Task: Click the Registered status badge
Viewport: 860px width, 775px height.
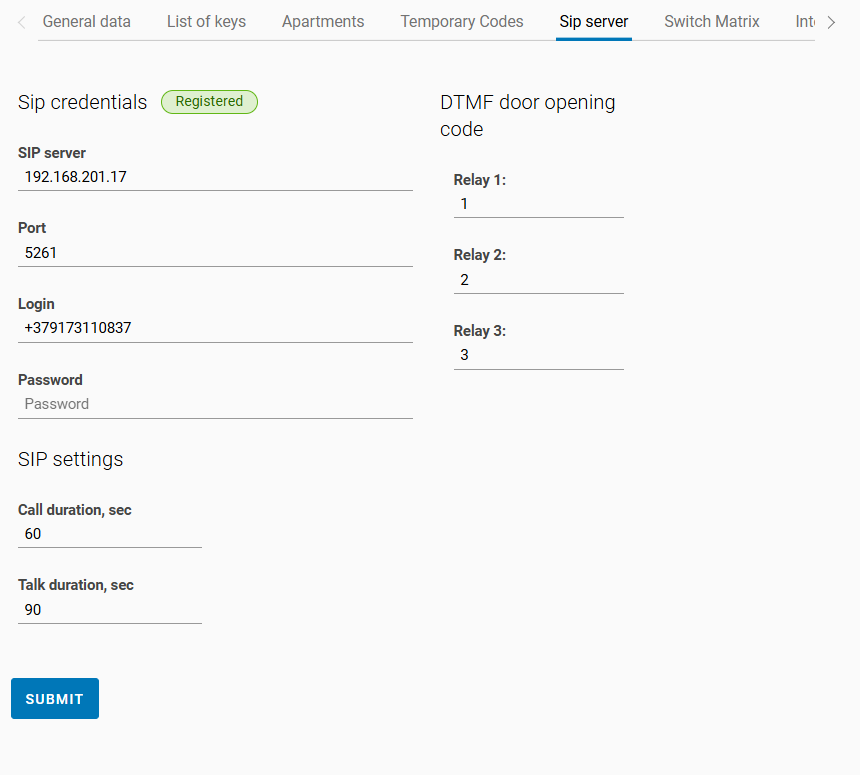Action: tap(209, 101)
